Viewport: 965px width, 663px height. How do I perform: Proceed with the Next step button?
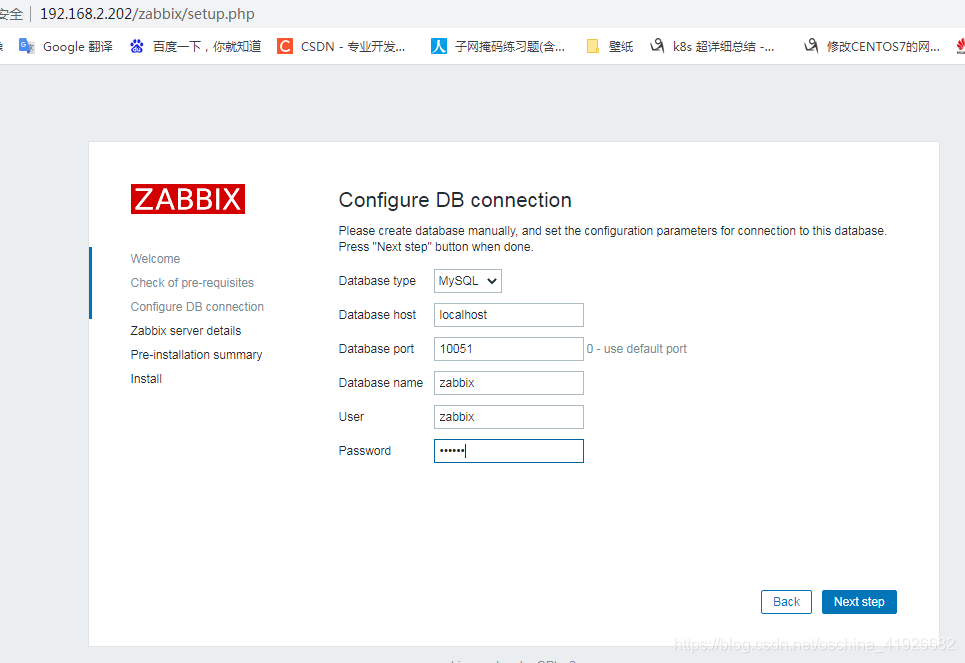point(859,601)
